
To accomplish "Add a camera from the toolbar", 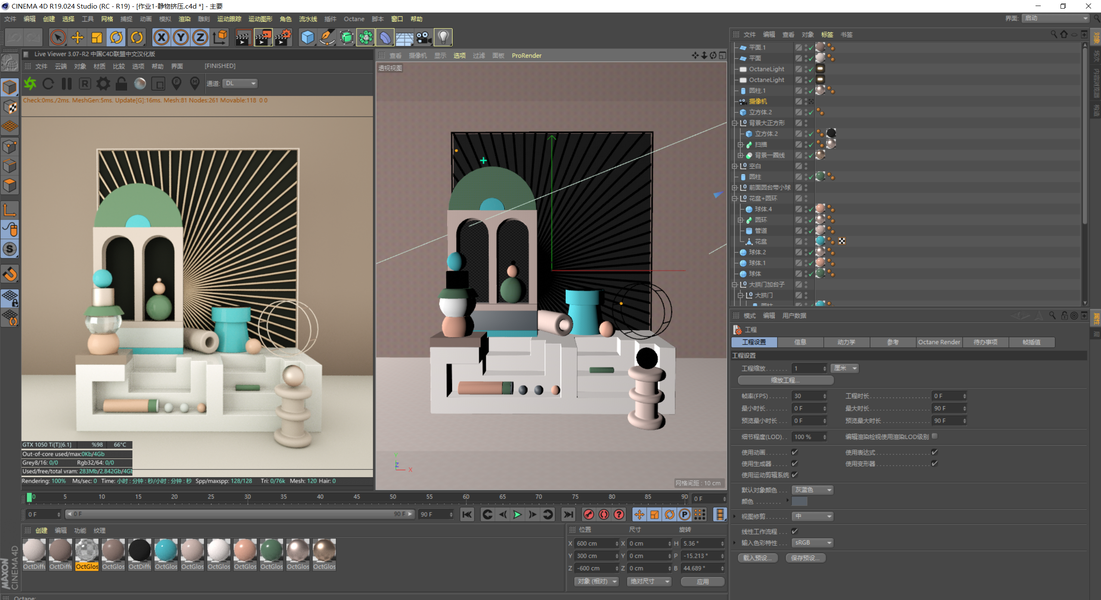I will [423, 37].
